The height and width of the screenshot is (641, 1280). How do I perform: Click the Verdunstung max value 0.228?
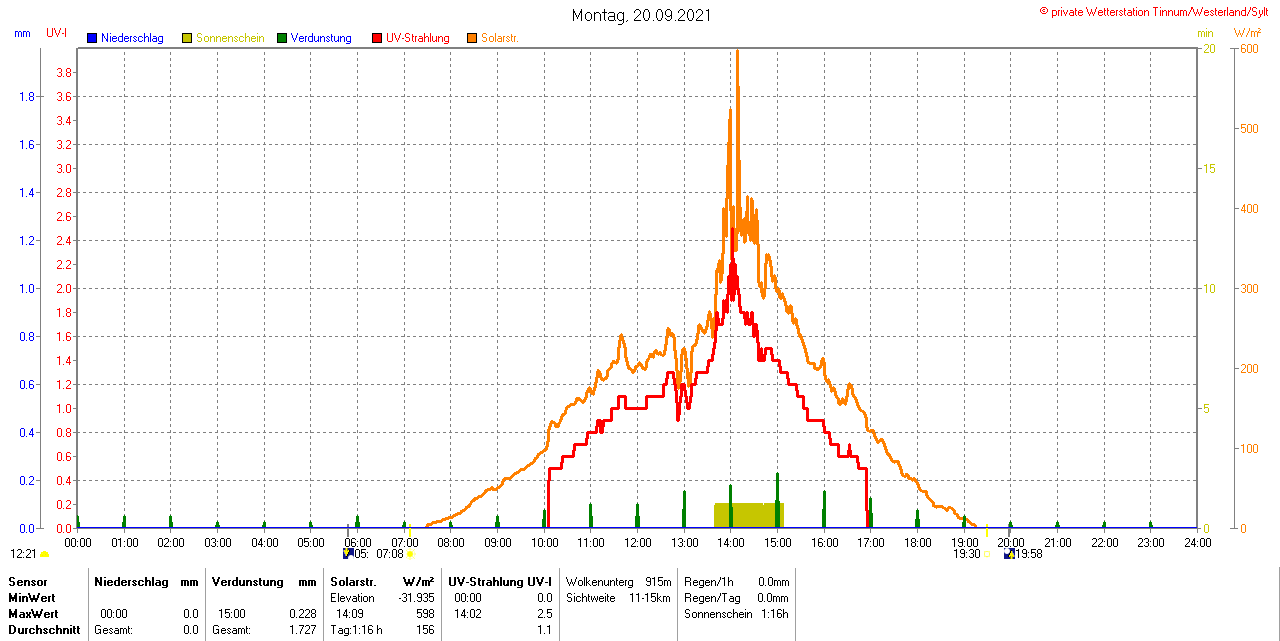pos(303,614)
